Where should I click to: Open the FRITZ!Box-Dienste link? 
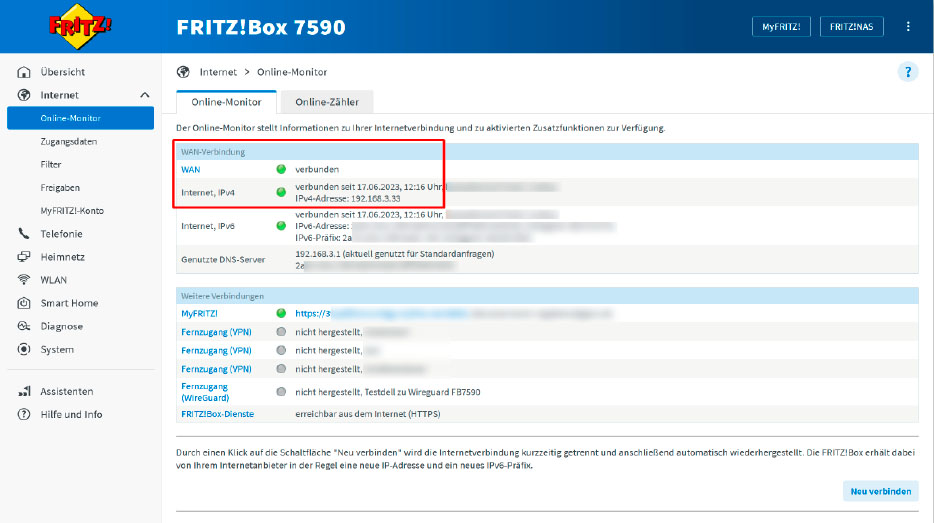pos(217,414)
